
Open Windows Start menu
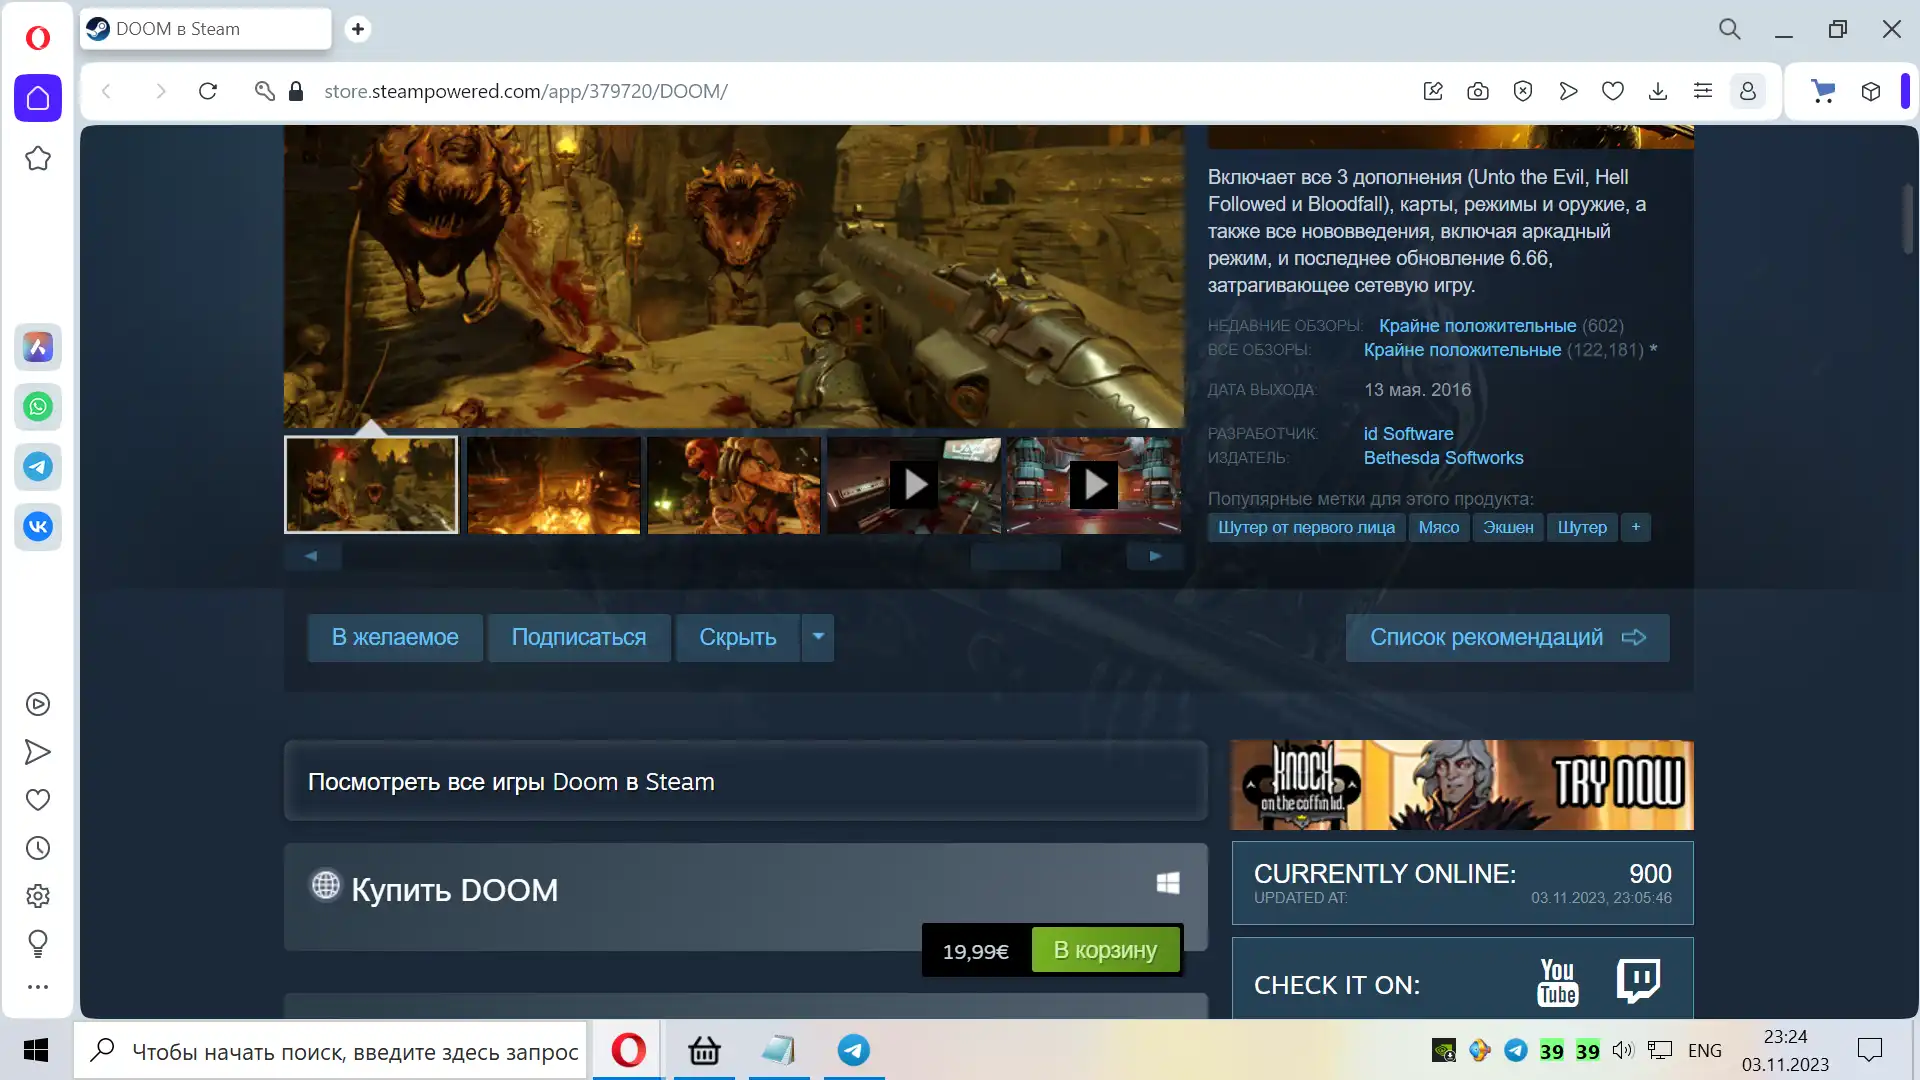(36, 1050)
